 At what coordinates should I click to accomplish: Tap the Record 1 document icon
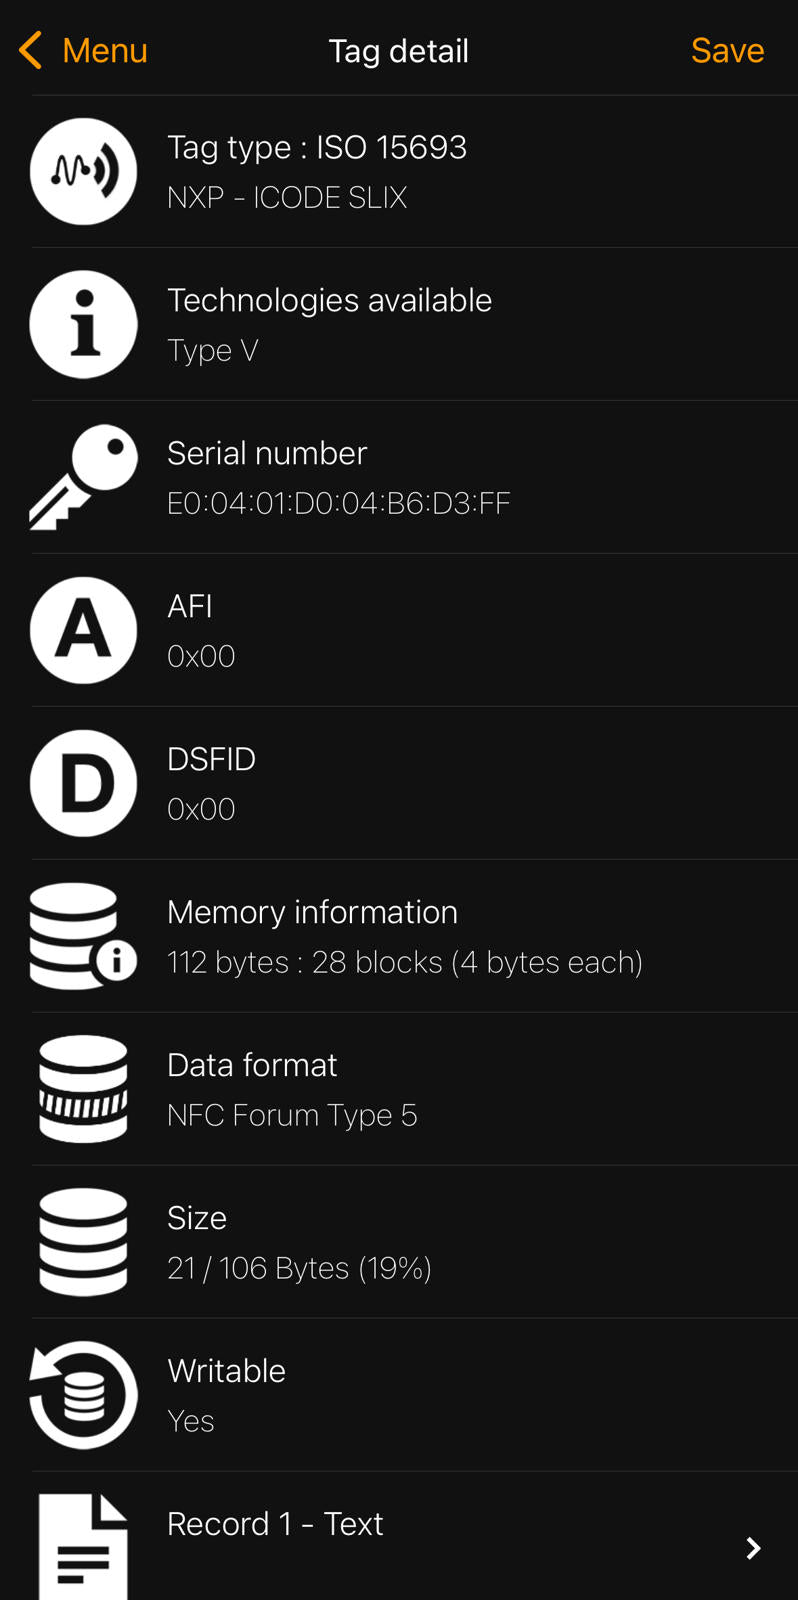point(83,1546)
